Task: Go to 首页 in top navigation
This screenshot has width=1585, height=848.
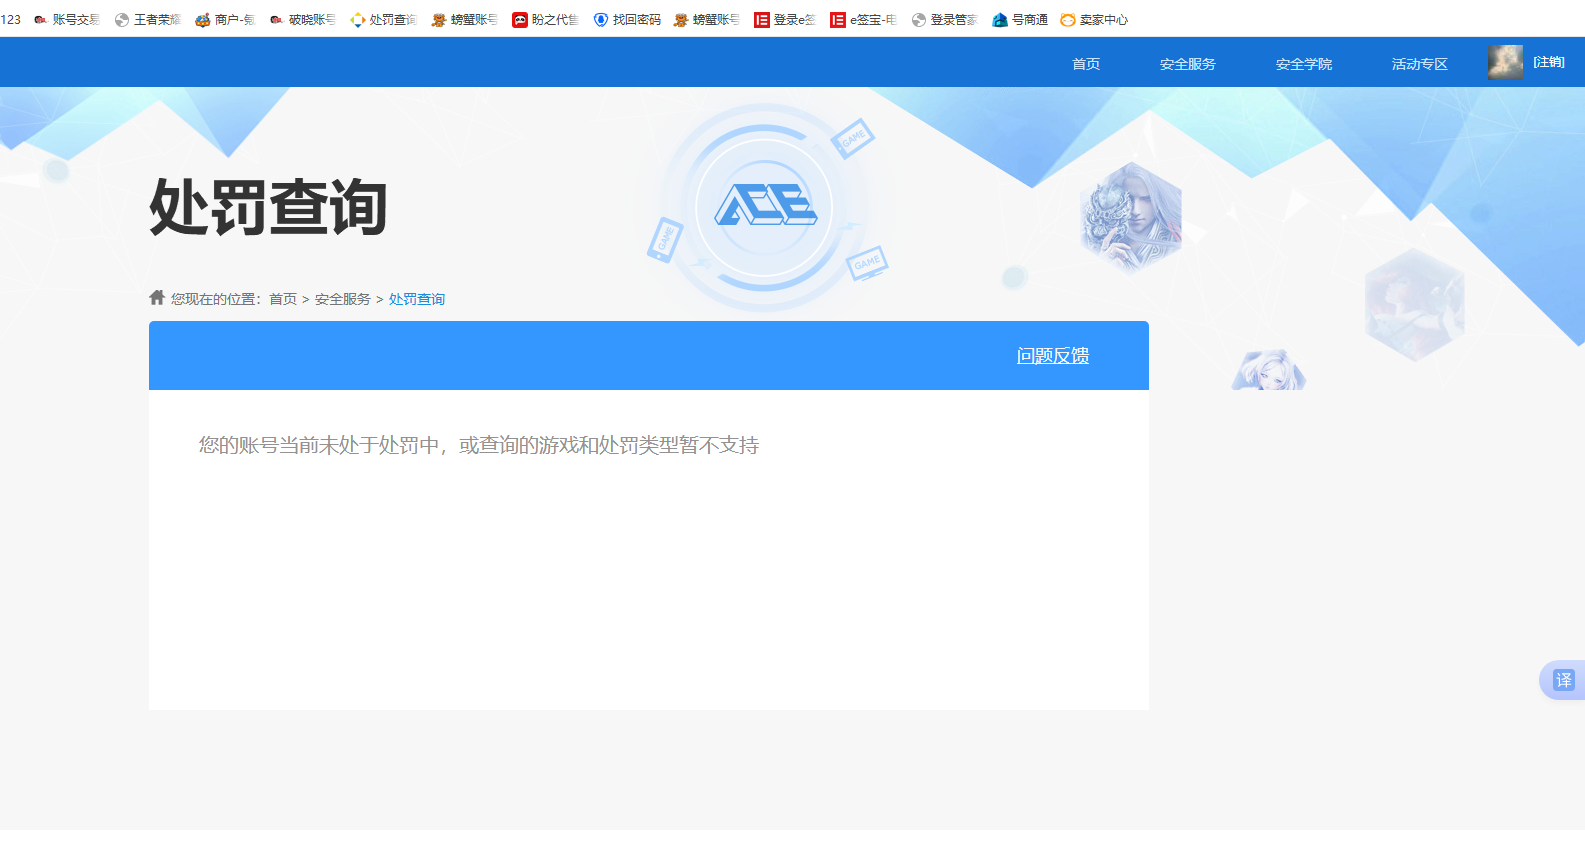Action: (1086, 64)
